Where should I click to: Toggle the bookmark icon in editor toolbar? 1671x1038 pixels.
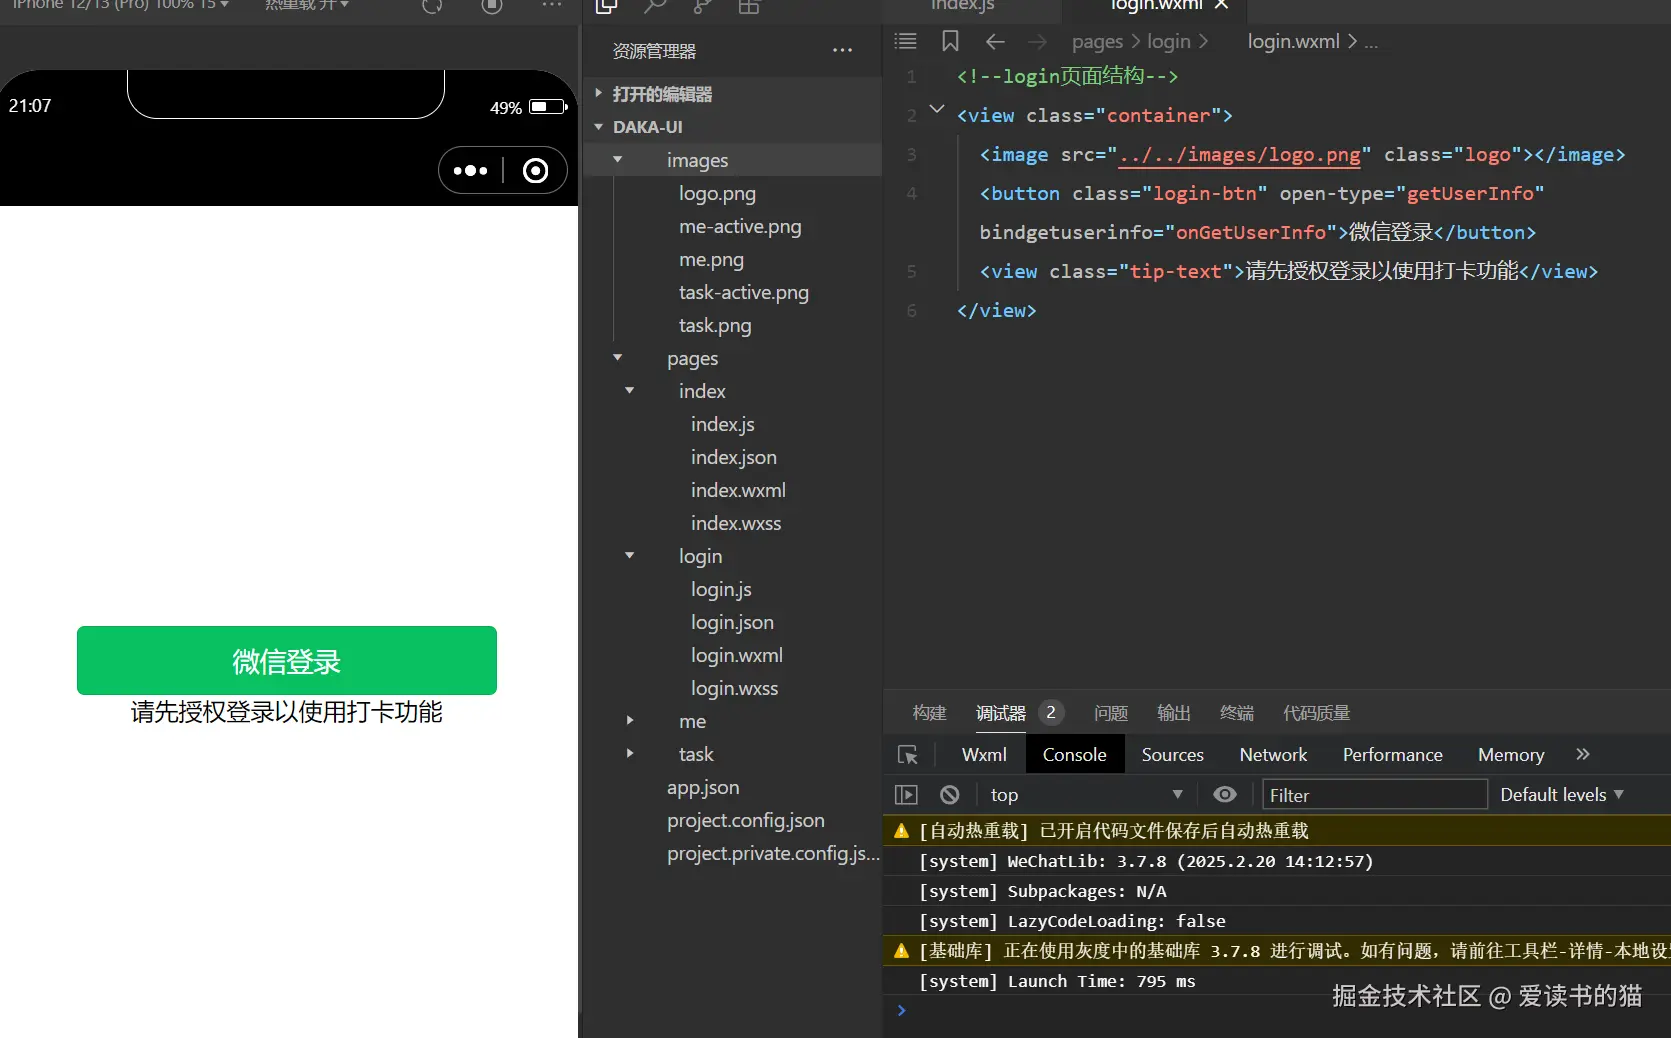tap(950, 41)
